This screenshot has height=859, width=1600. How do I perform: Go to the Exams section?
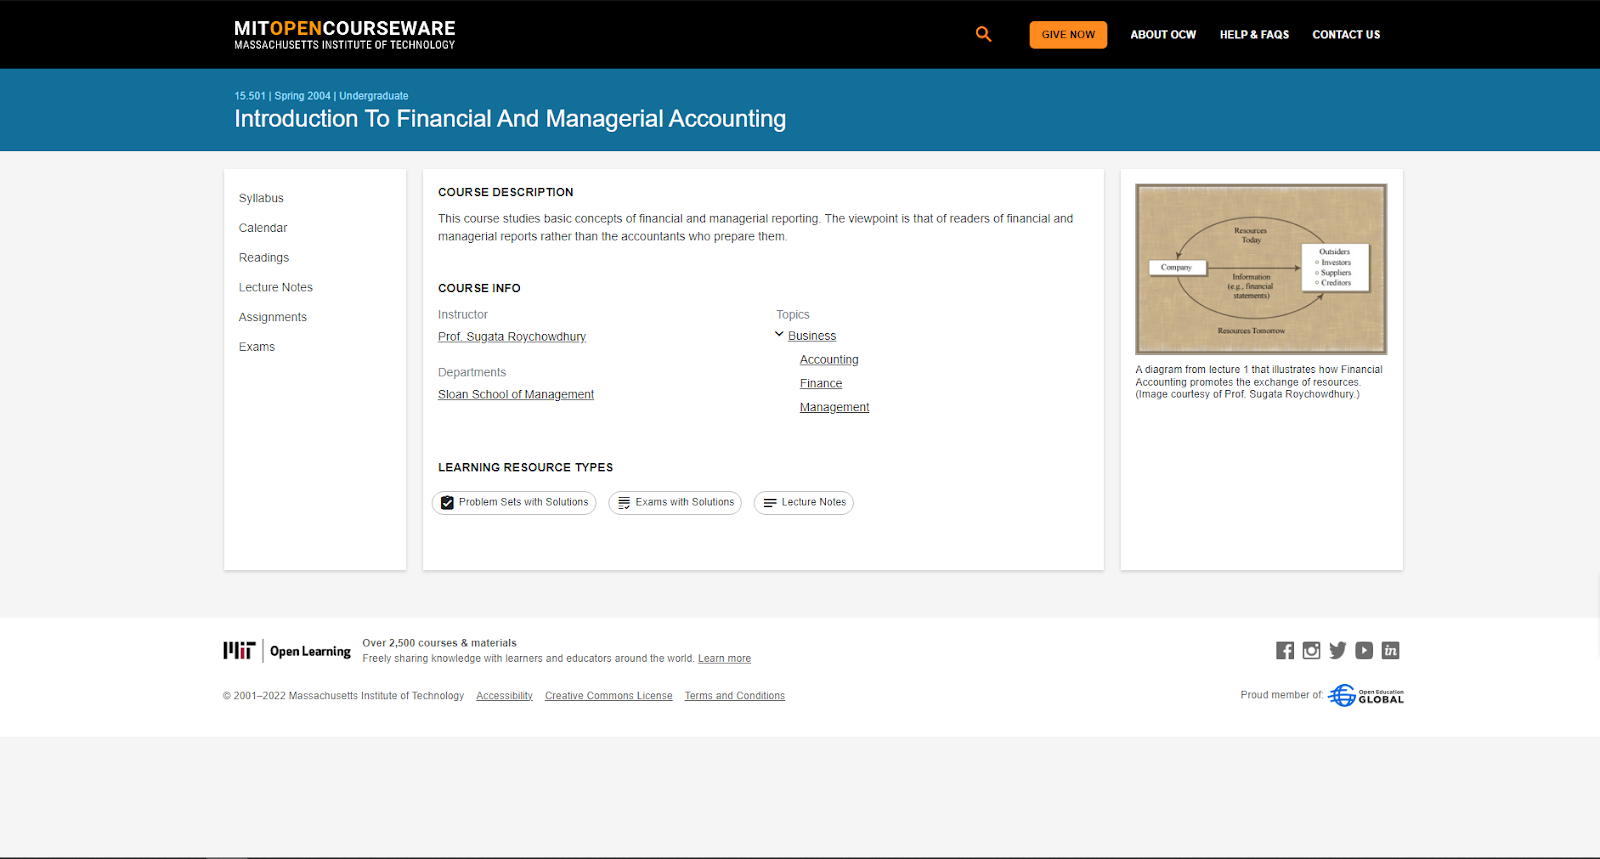click(257, 347)
